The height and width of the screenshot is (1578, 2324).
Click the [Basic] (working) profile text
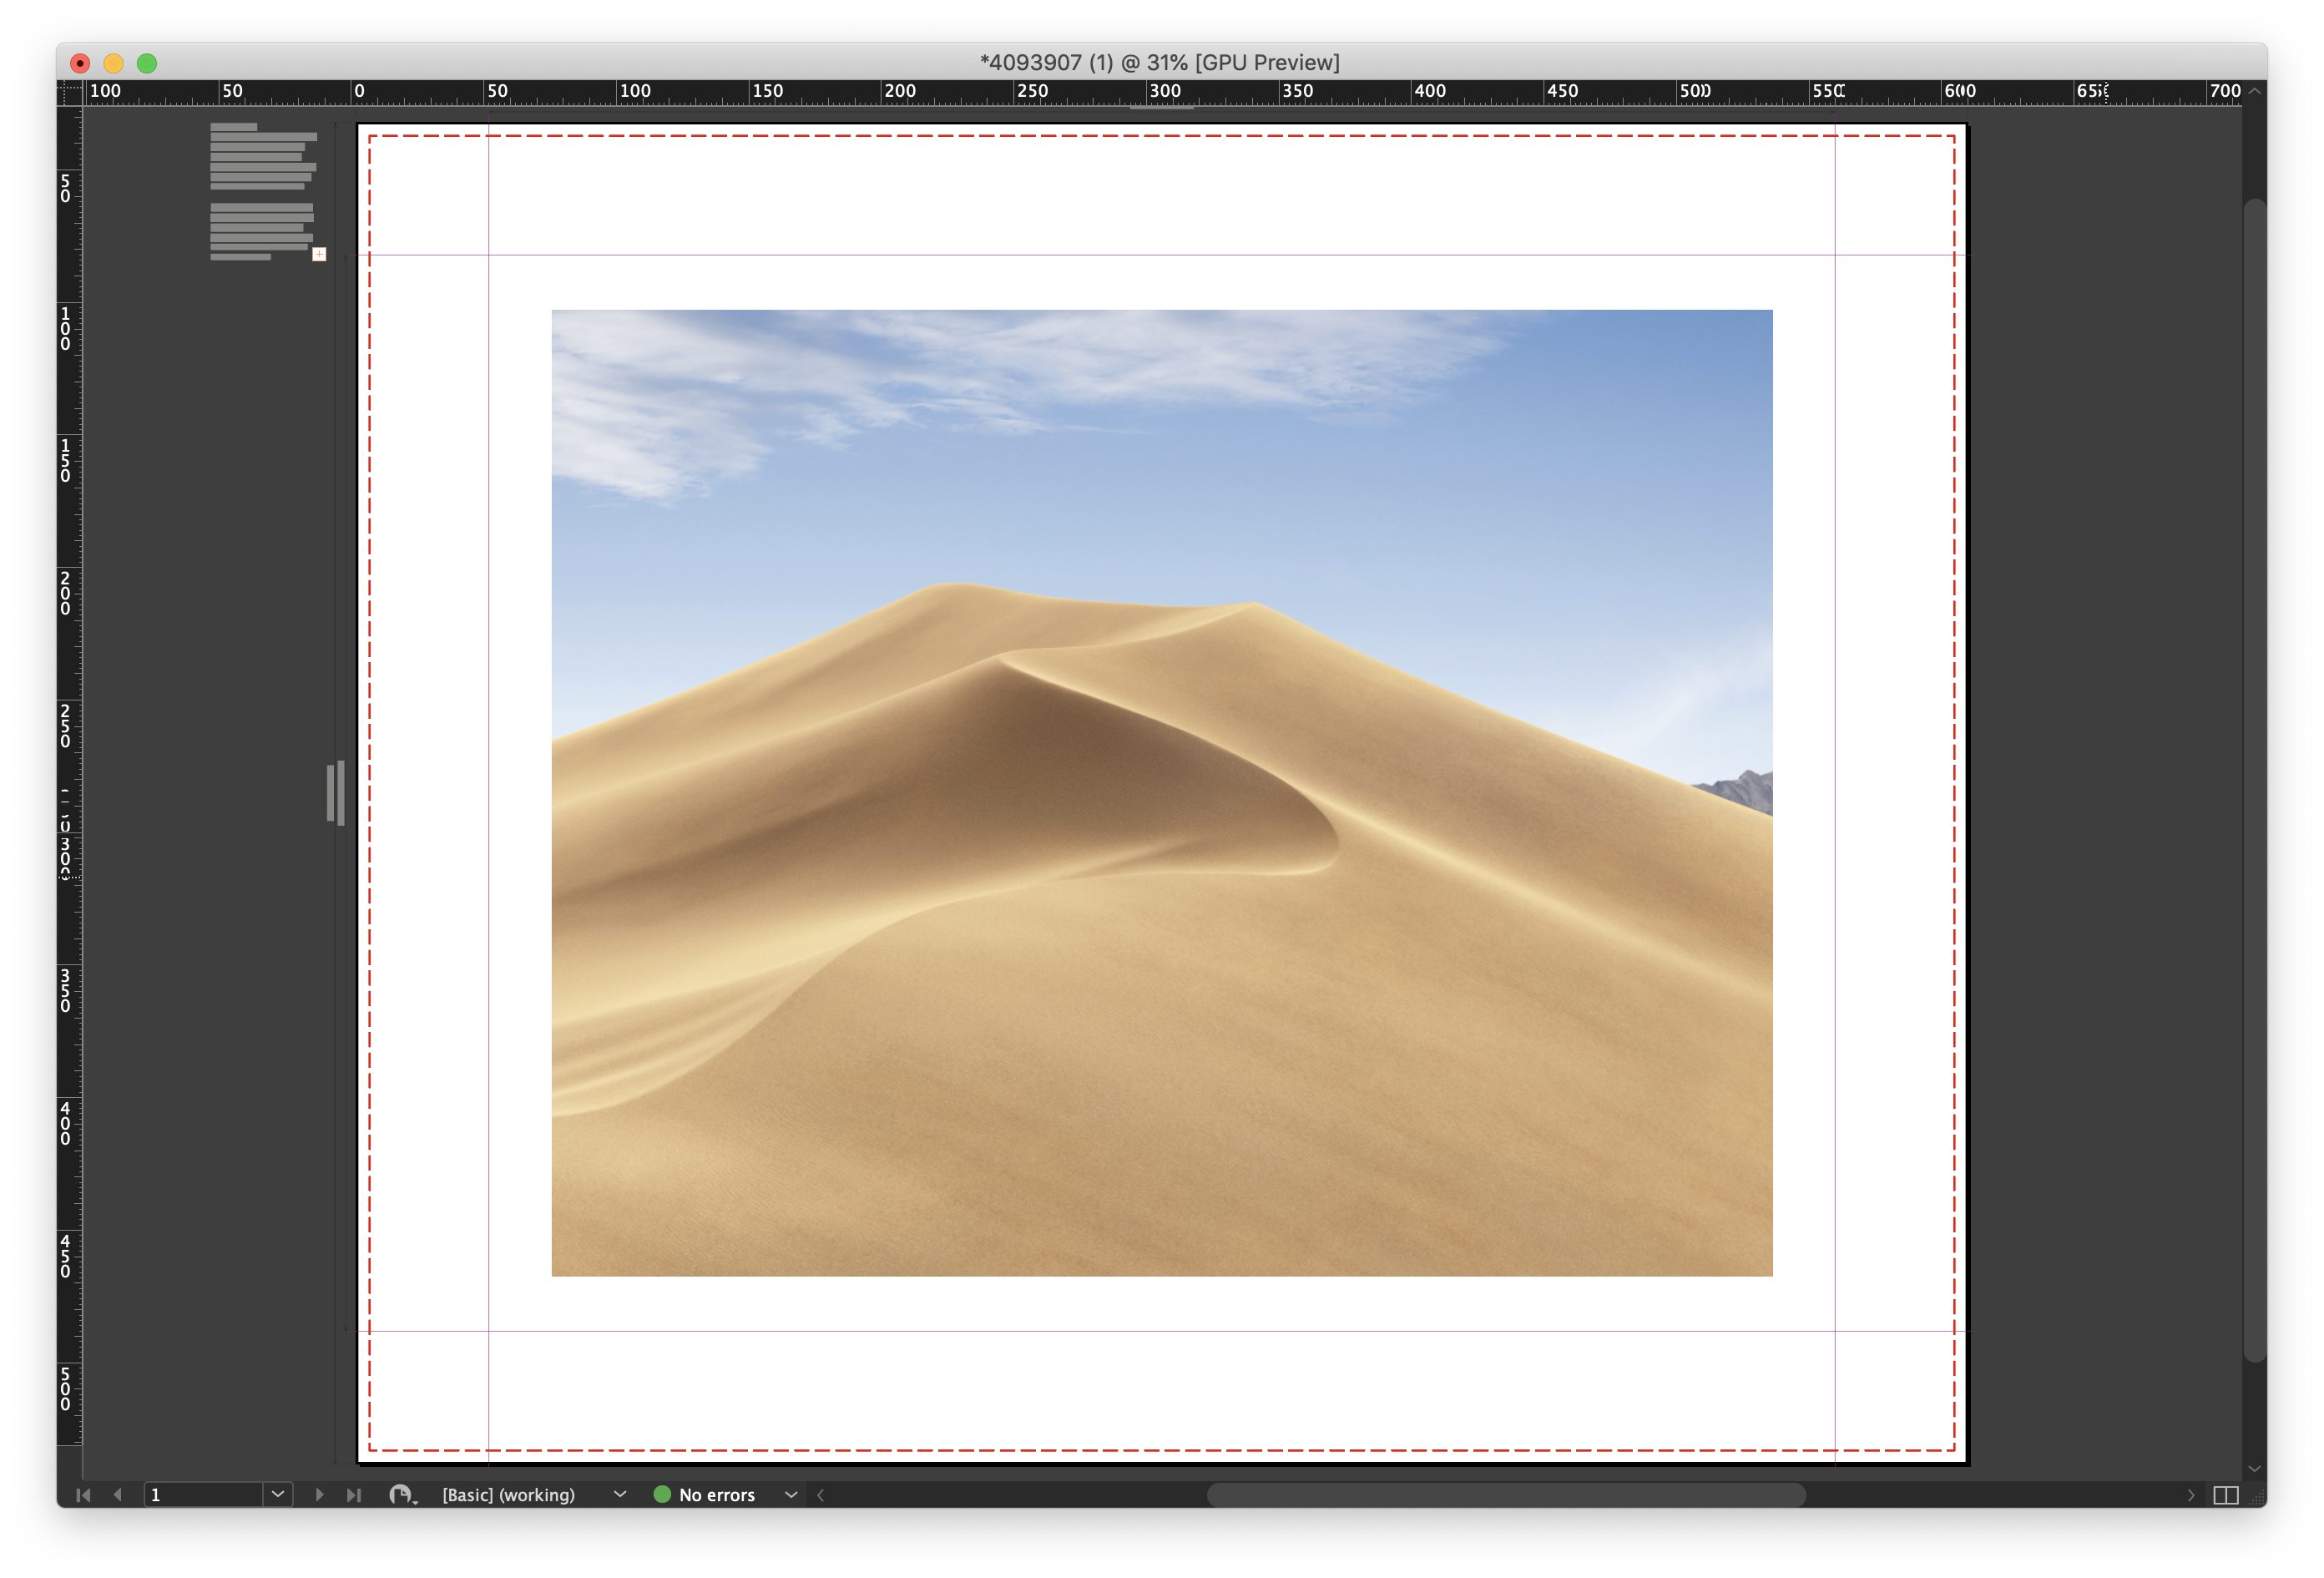[x=508, y=1495]
